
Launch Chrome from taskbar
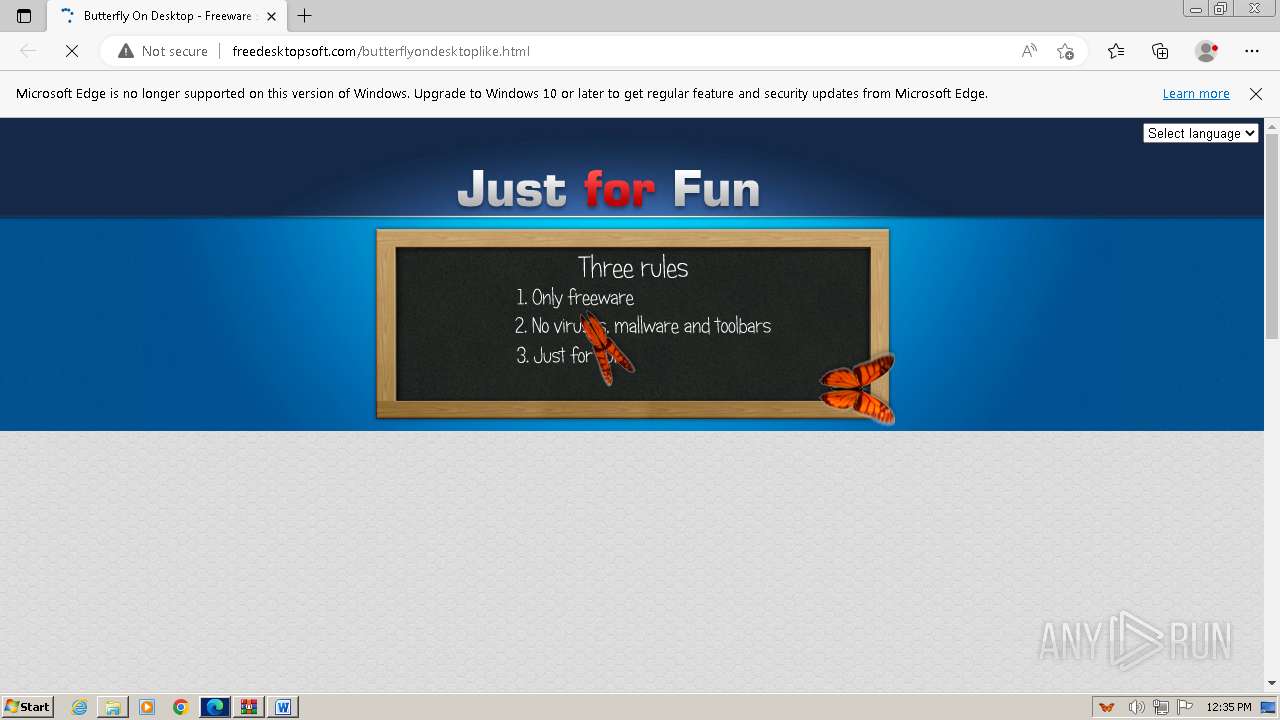pyautogui.click(x=180, y=707)
